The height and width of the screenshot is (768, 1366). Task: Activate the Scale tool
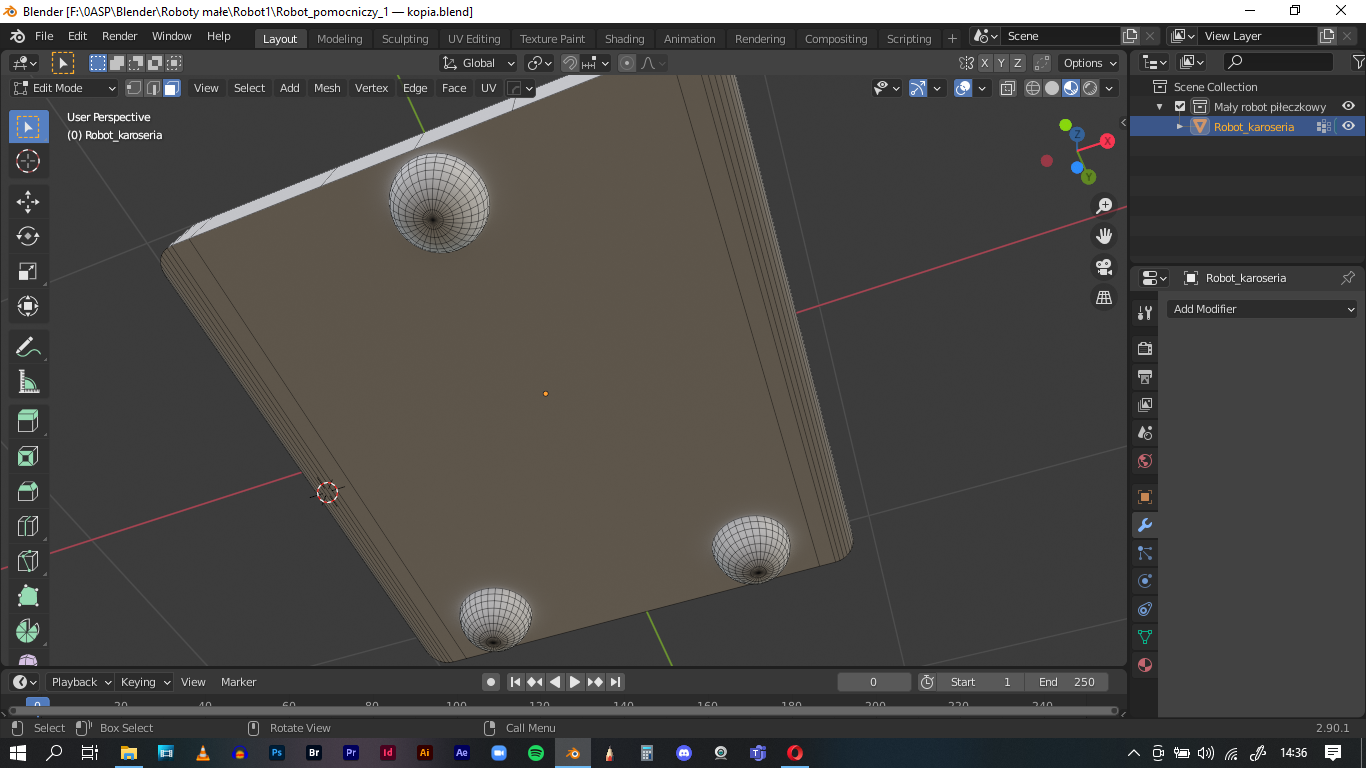28,271
